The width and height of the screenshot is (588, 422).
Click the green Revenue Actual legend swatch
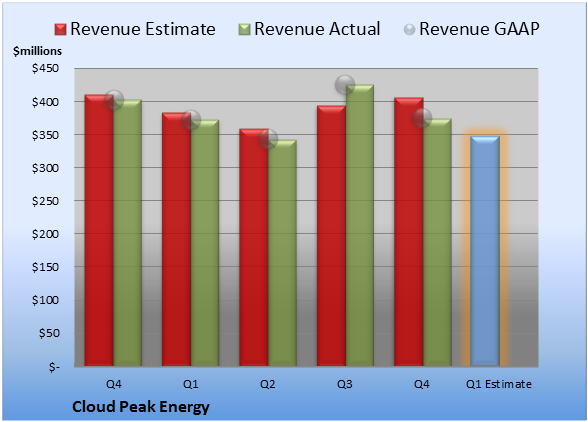(x=244, y=30)
